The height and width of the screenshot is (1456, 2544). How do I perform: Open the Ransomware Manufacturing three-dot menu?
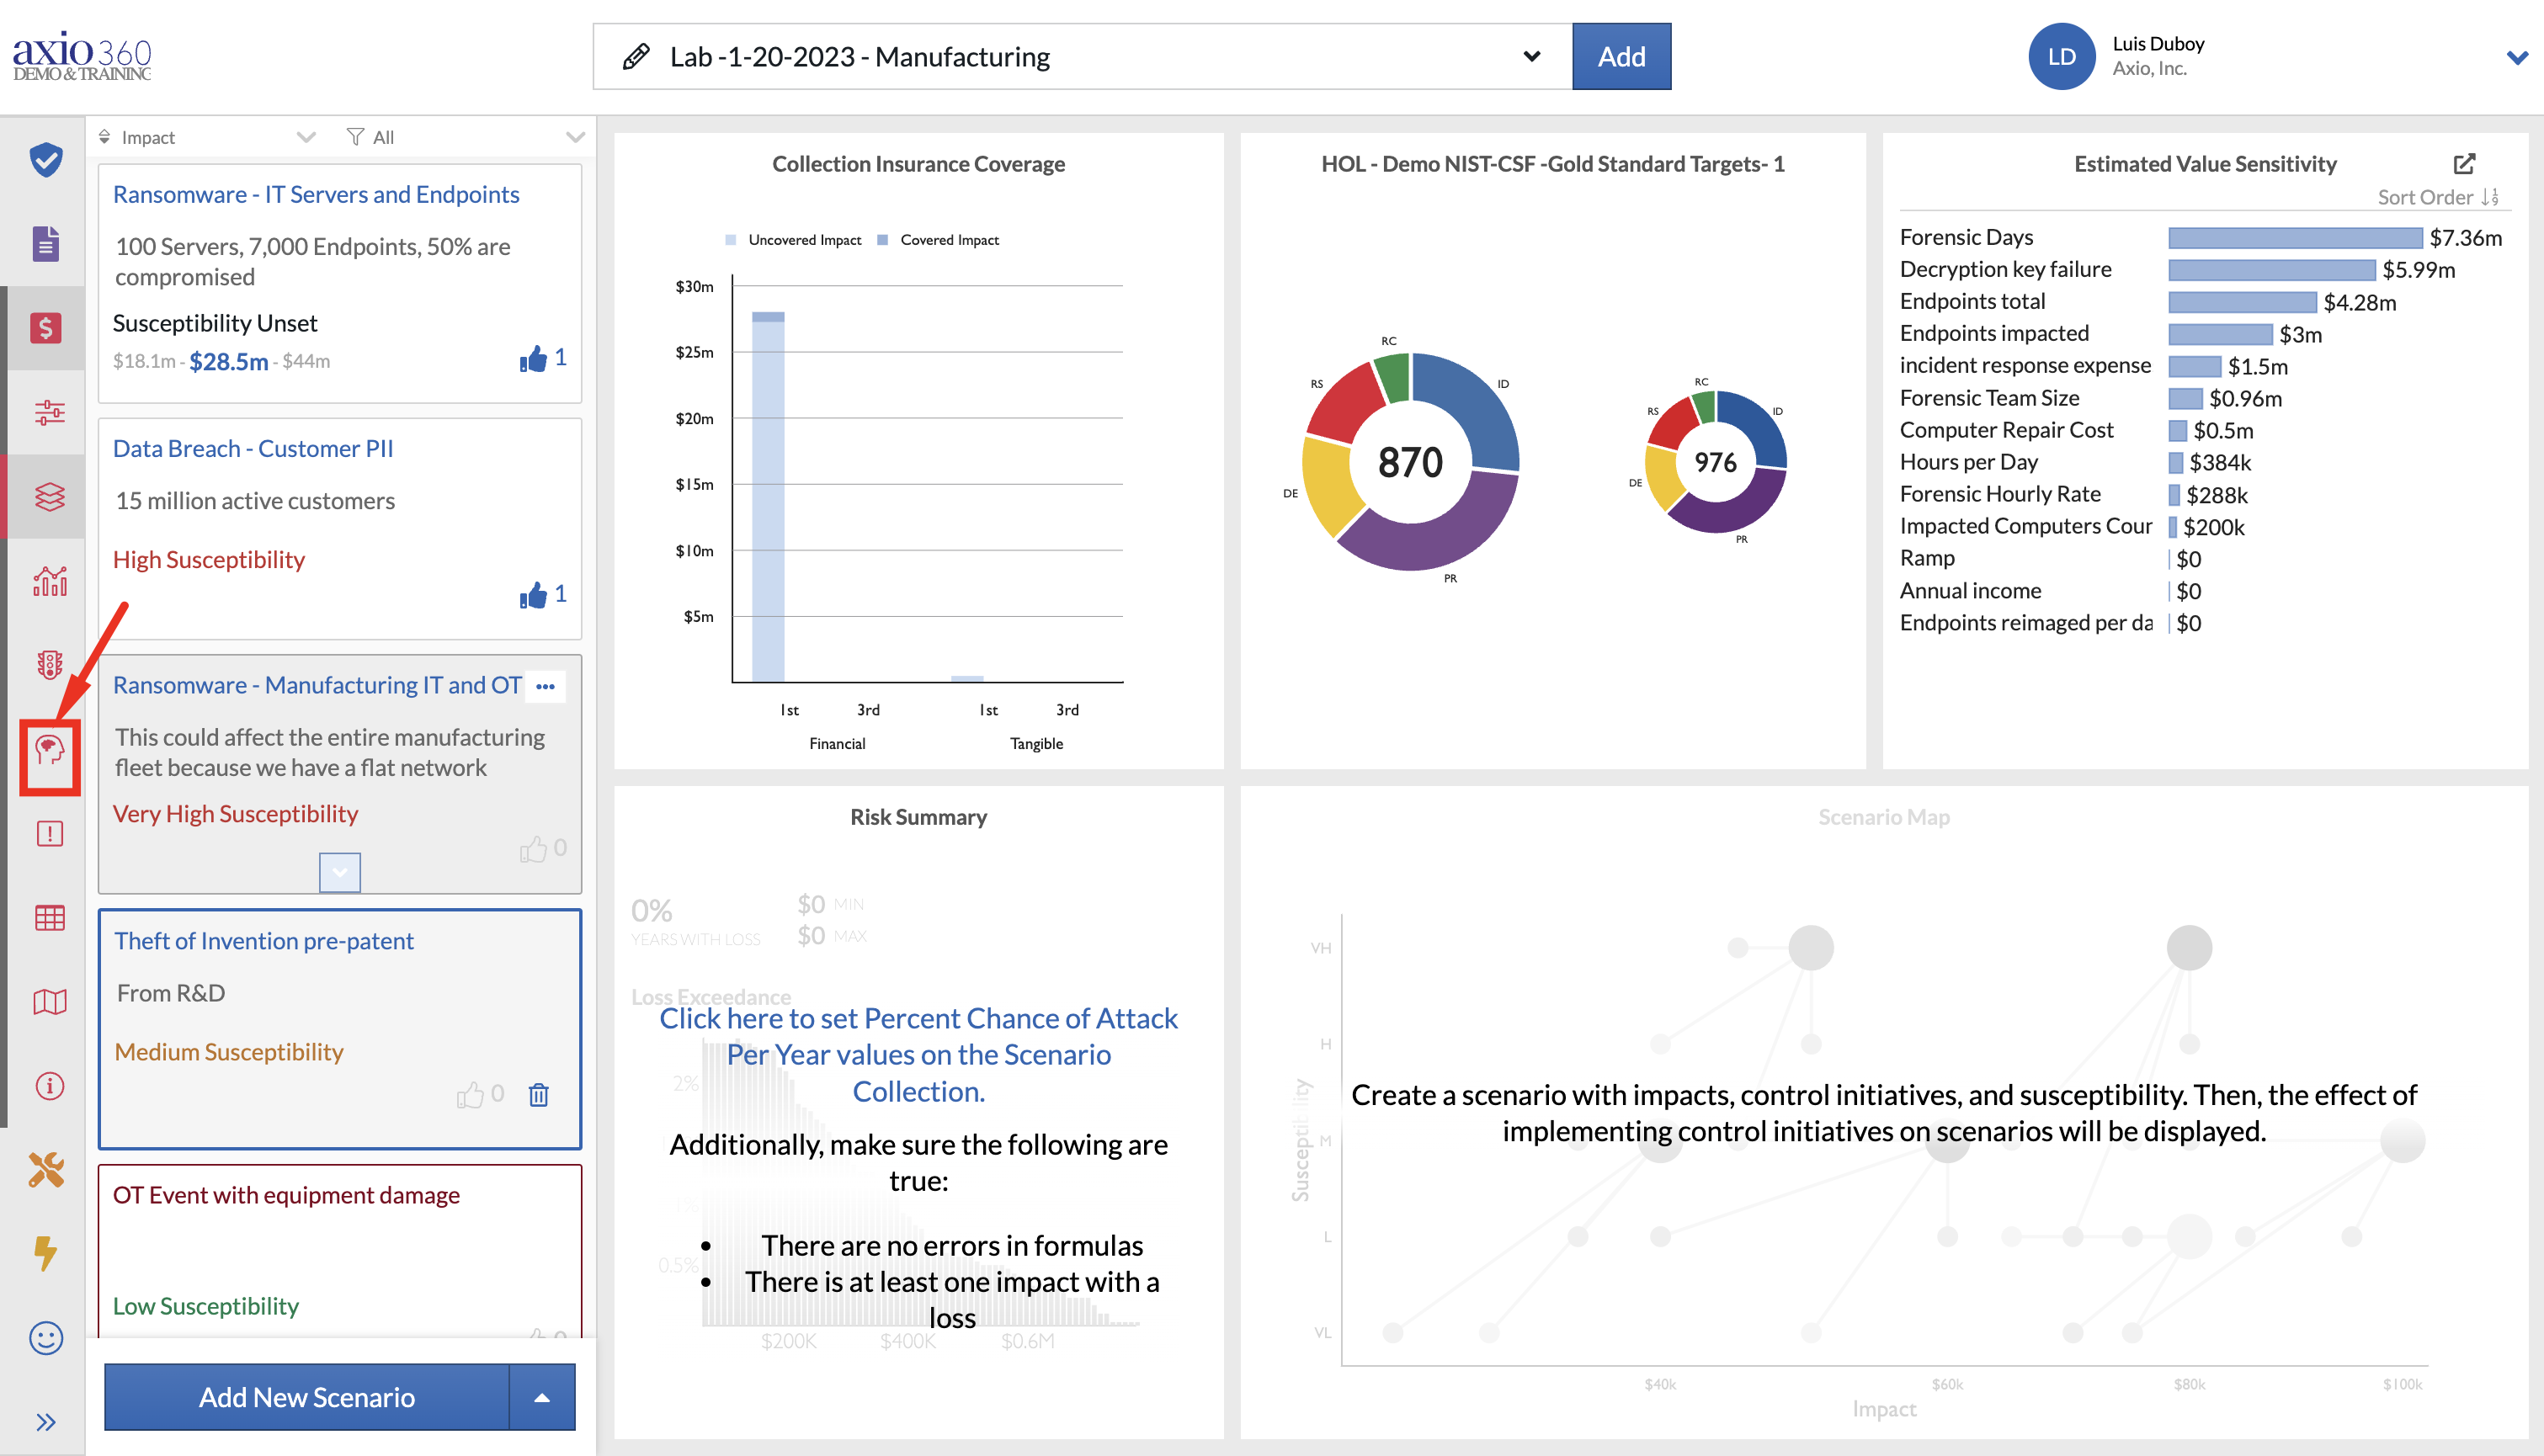coord(545,686)
